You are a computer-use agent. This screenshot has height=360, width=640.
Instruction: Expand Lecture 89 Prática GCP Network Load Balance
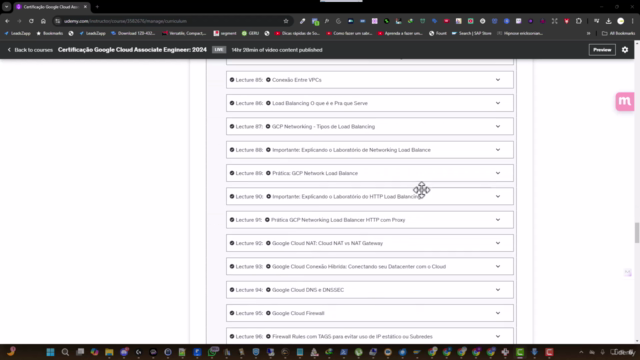[498, 173]
